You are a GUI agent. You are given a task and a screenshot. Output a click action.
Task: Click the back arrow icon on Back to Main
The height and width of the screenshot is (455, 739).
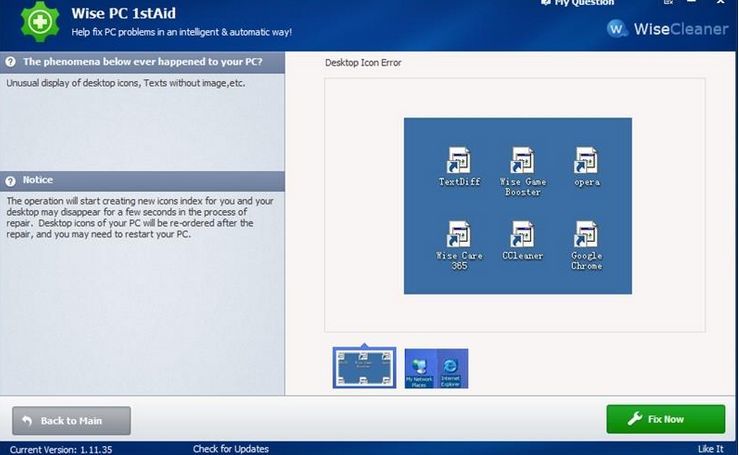[x=27, y=420]
